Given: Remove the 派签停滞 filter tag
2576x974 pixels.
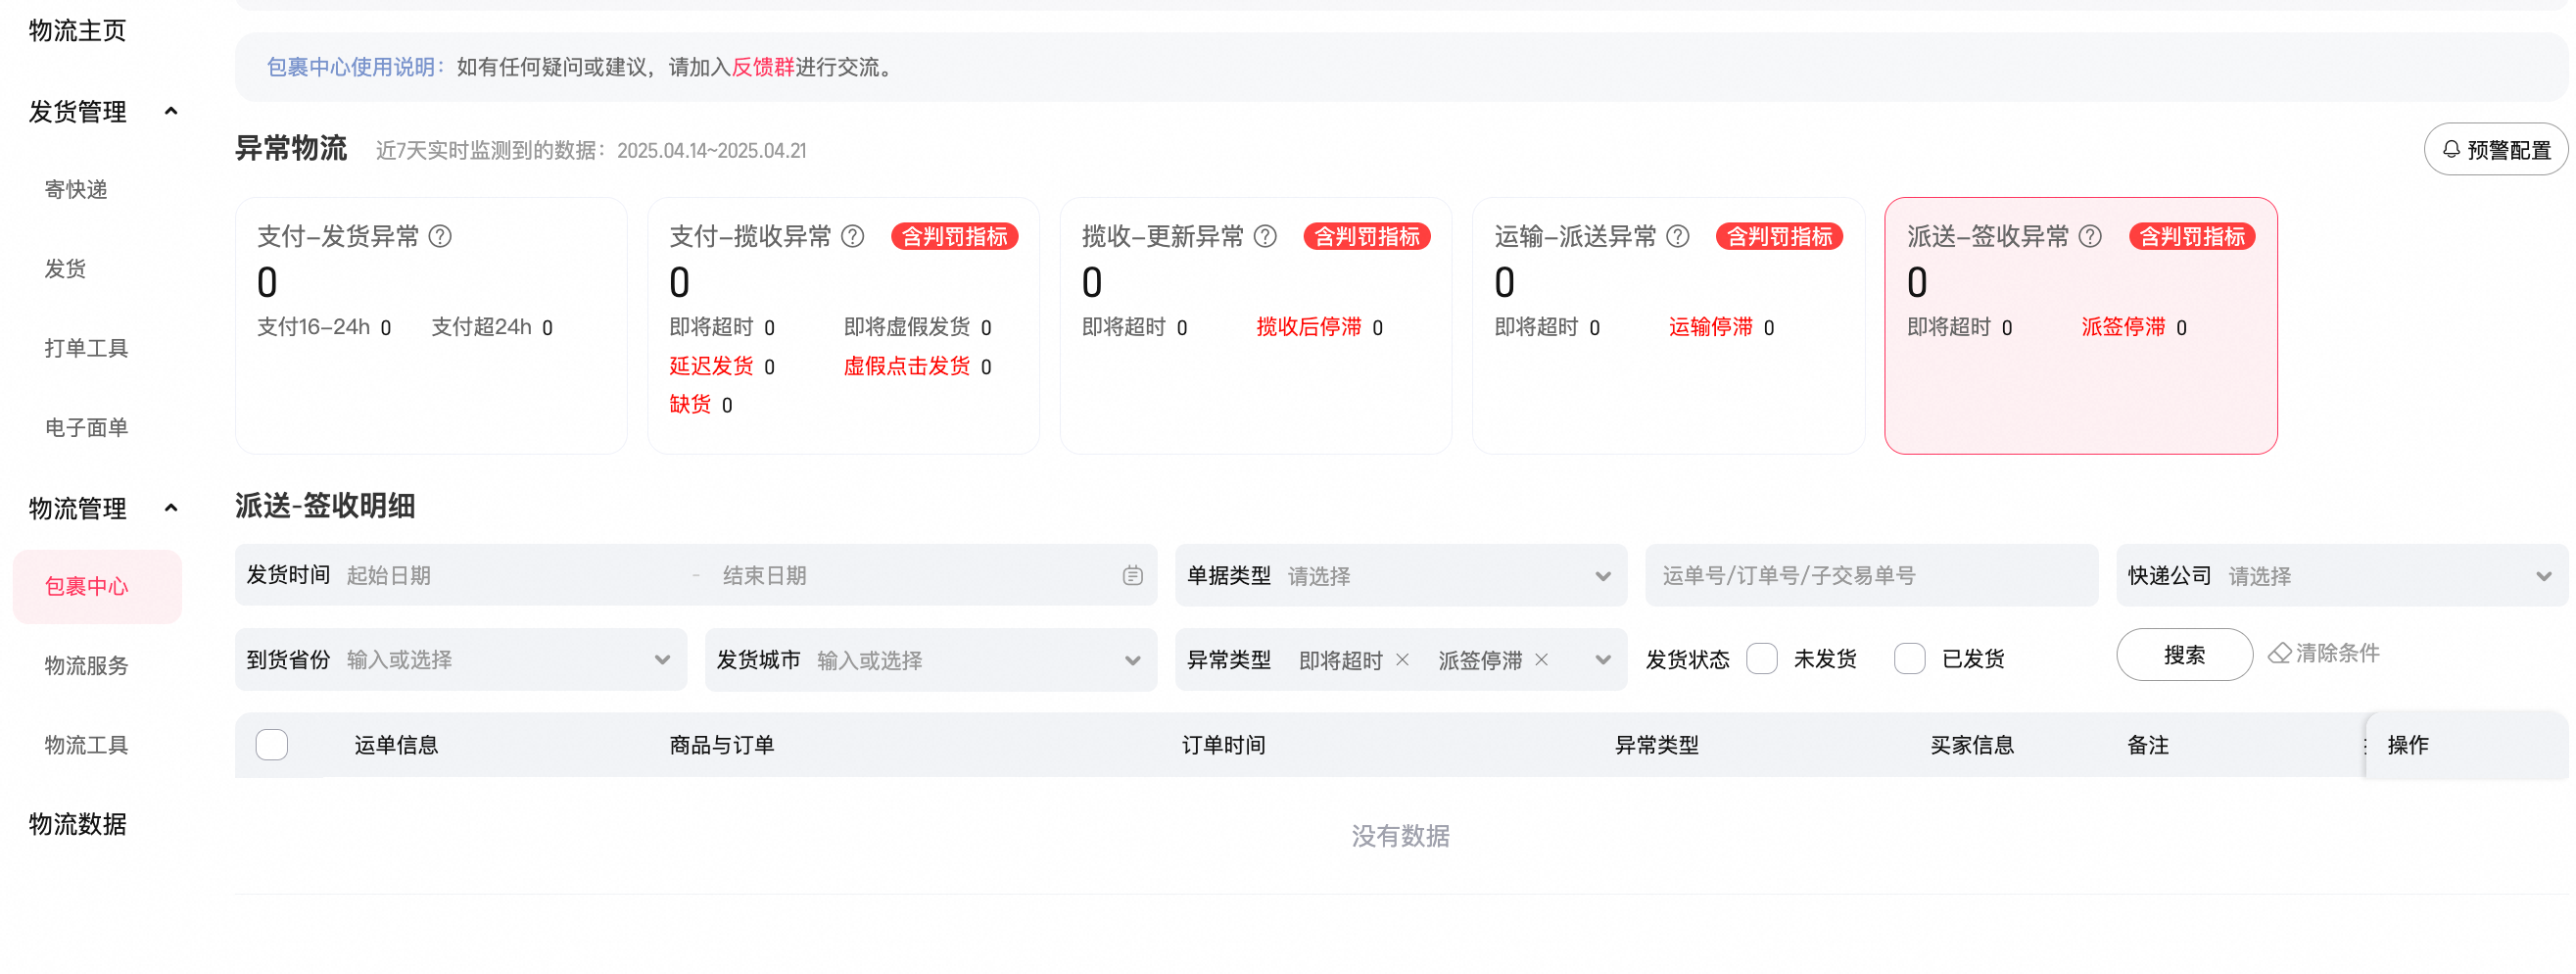Looking at the screenshot, I should tap(1541, 659).
